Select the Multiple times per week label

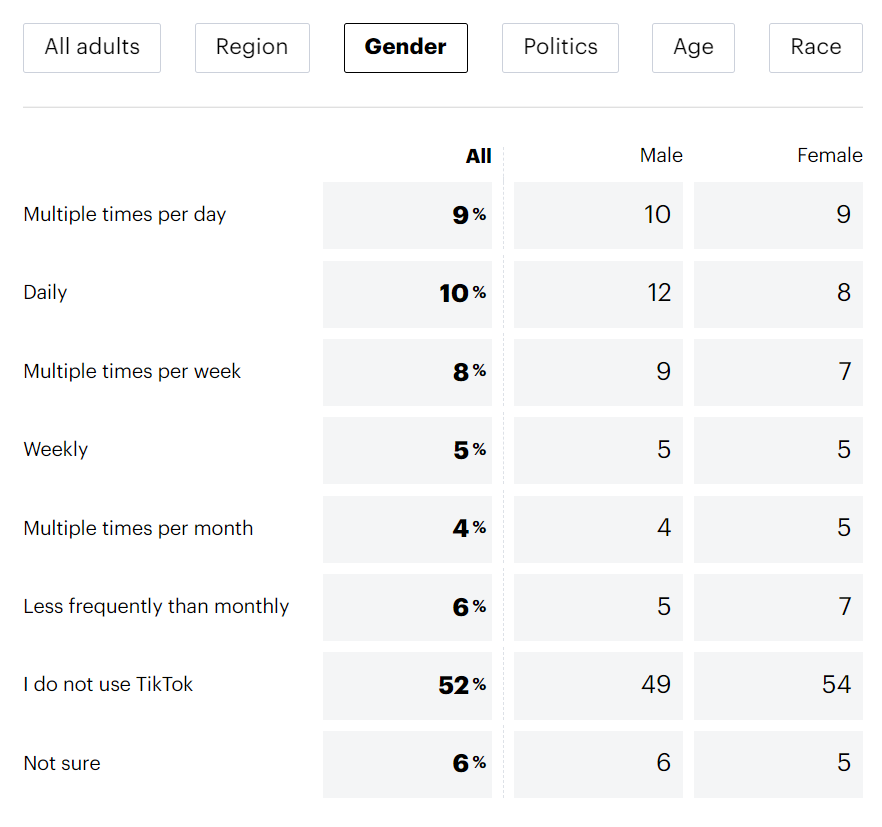(x=132, y=371)
